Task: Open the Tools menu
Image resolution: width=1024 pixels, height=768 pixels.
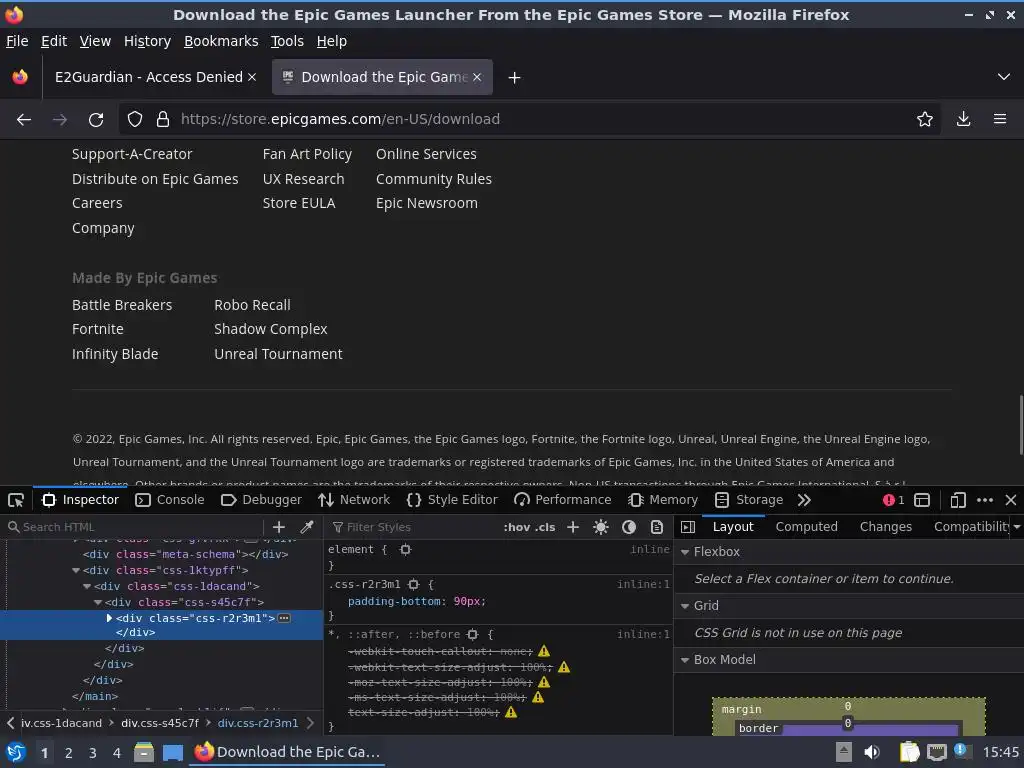Action: (287, 41)
